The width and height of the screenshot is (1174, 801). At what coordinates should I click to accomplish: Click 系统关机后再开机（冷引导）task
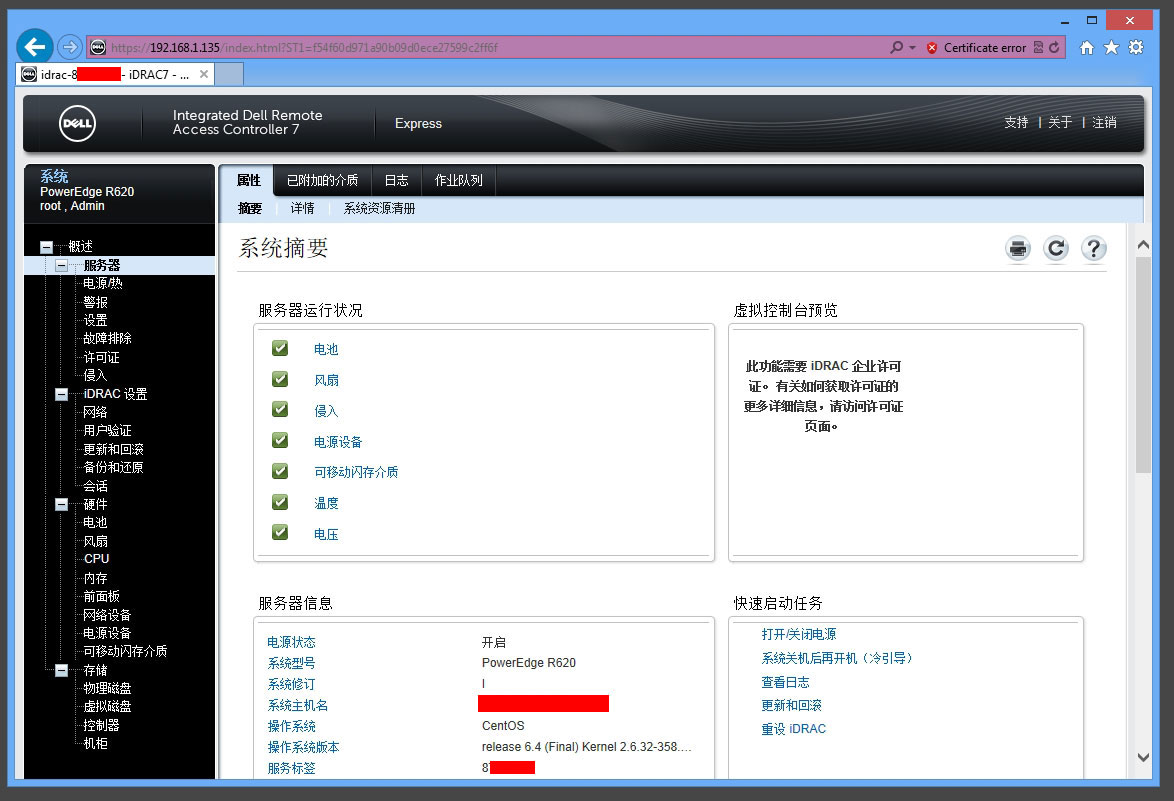point(837,658)
